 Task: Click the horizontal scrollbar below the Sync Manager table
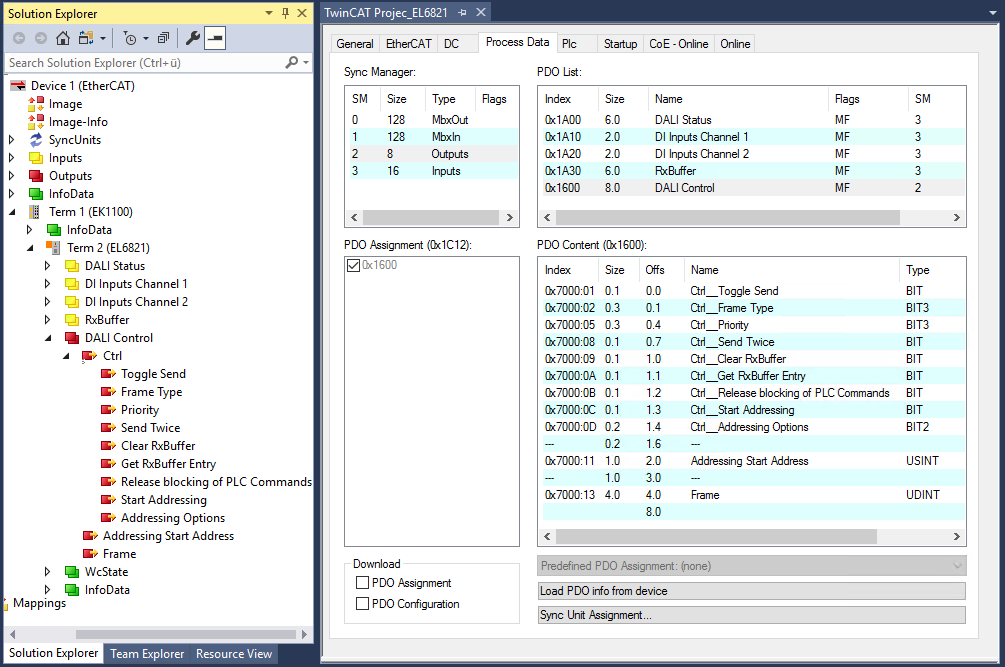[430, 216]
